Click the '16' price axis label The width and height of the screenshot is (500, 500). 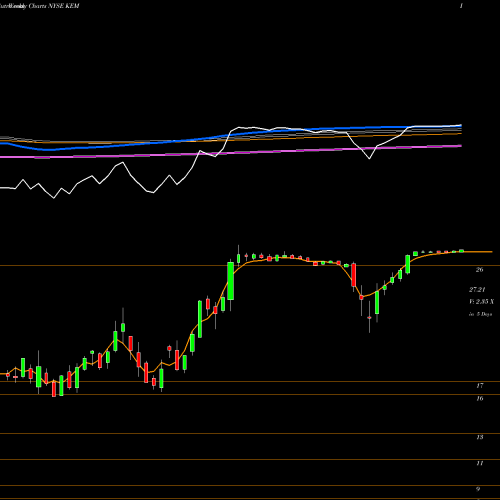(480, 398)
